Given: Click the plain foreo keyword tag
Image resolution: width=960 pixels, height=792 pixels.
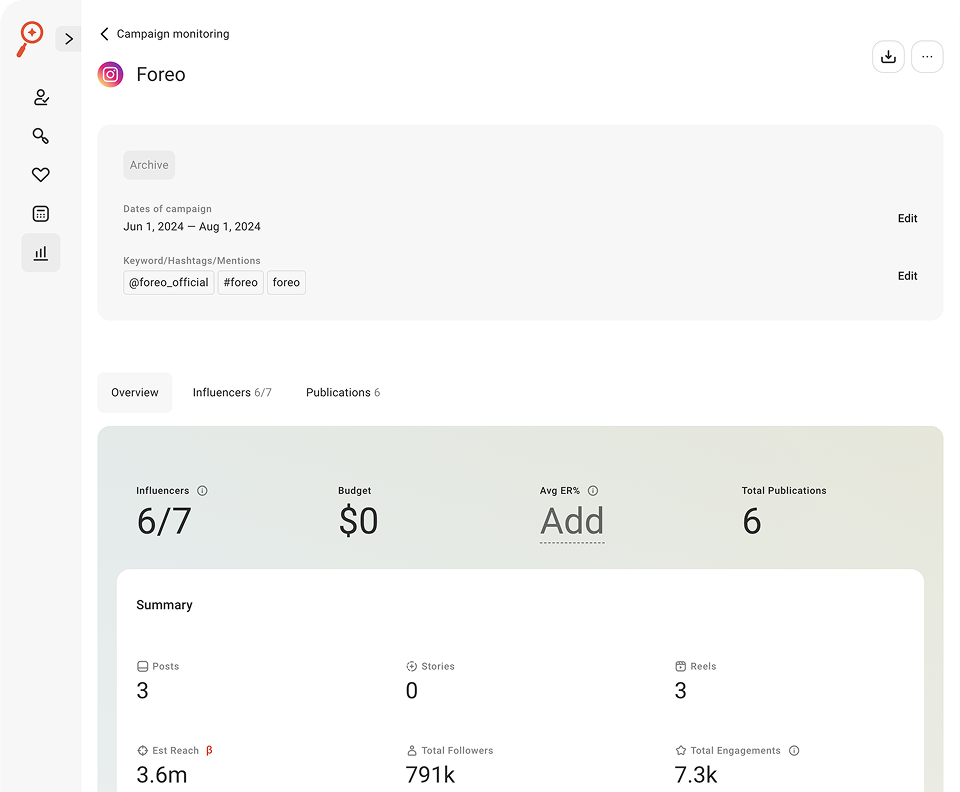Looking at the screenshot, I should (287, 283).
